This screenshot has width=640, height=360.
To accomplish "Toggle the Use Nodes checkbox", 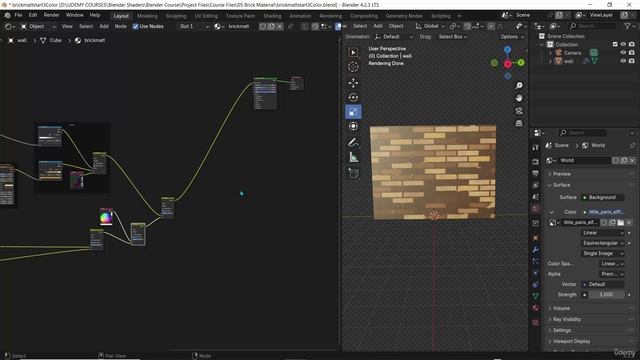I will 136,27.
